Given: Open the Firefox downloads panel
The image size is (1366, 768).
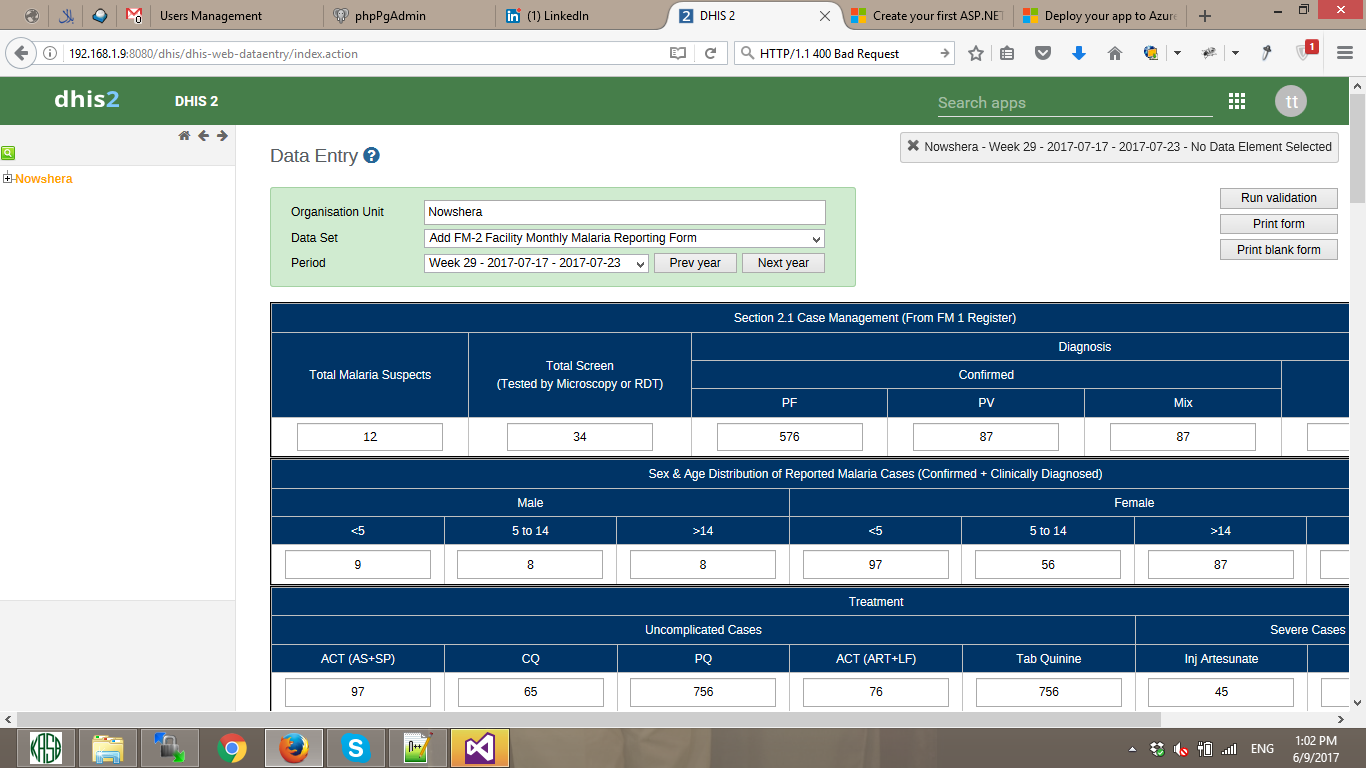Looking at the screenshot, I should tap(1078, 54).
